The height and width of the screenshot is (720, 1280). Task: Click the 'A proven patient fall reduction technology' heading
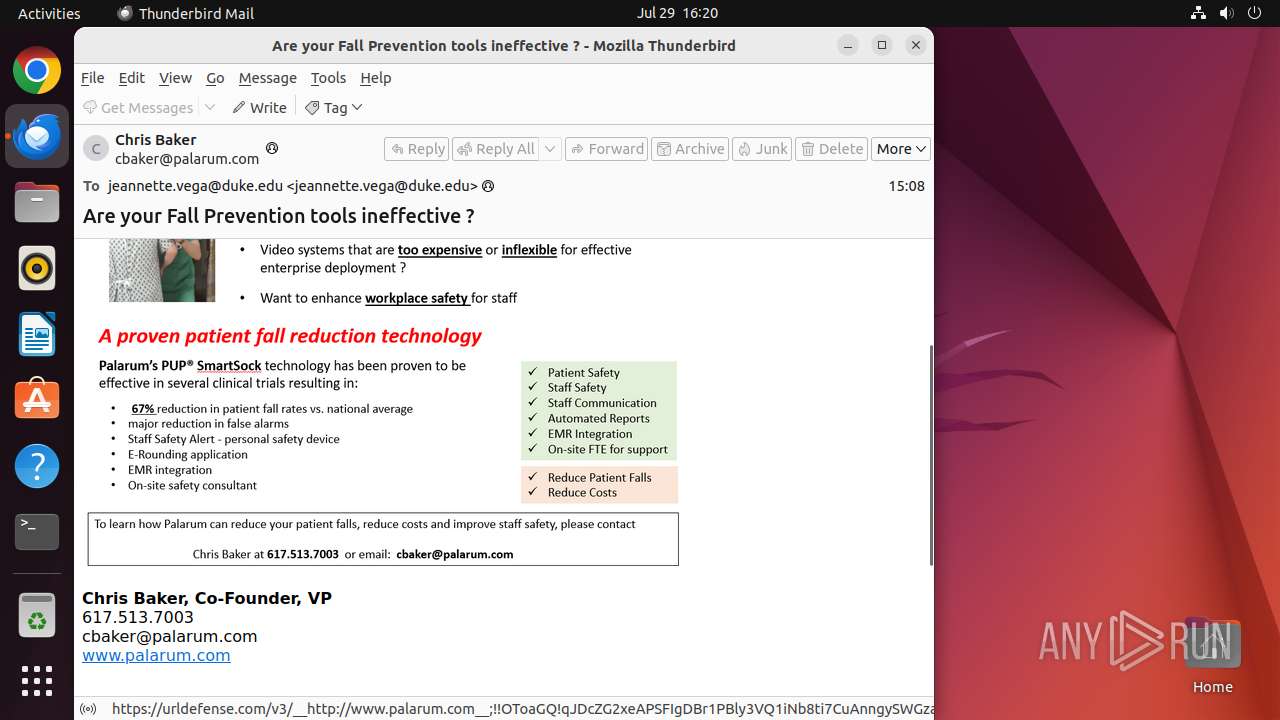pos(290,336)
